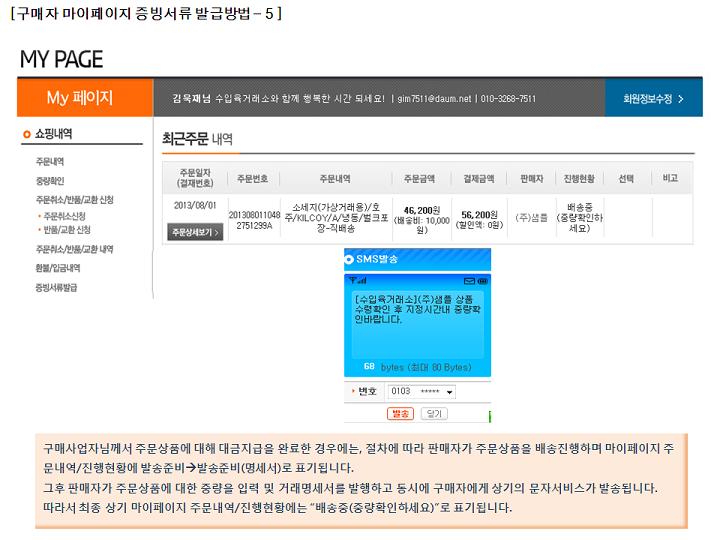Choose 주문취소신청 sub-menu item
This screenshot has width=720, height=540.
(x=63, y=216)
